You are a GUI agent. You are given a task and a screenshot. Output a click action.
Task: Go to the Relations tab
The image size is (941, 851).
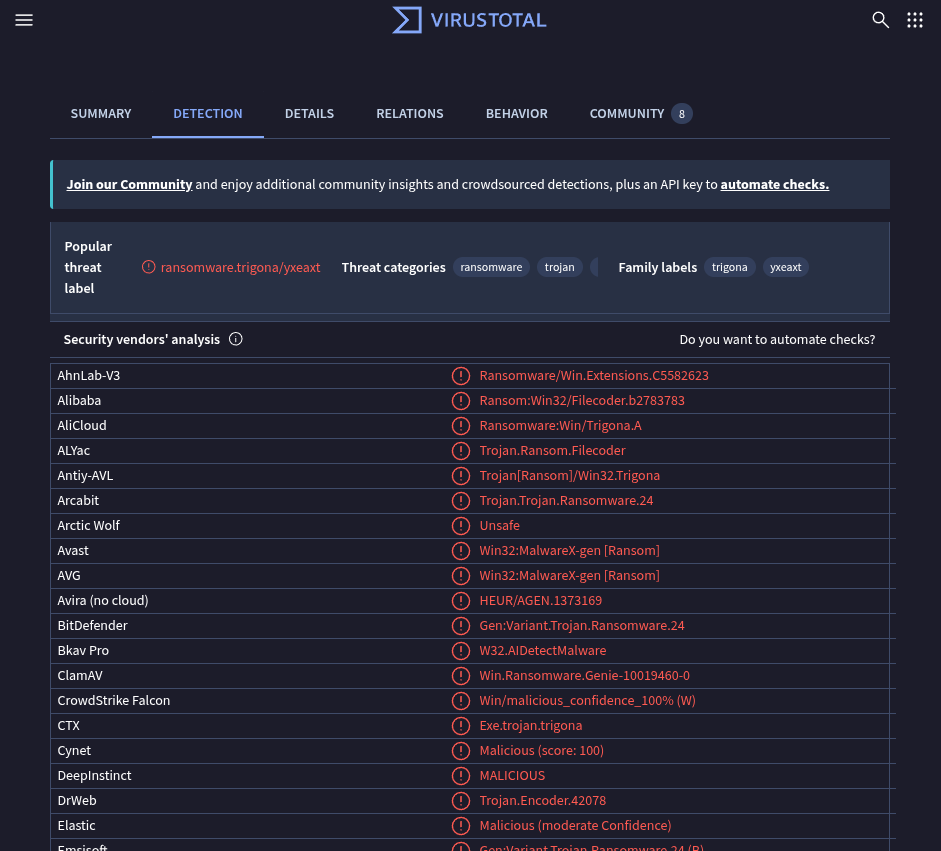pyautogui.click(x=410, y=113)
